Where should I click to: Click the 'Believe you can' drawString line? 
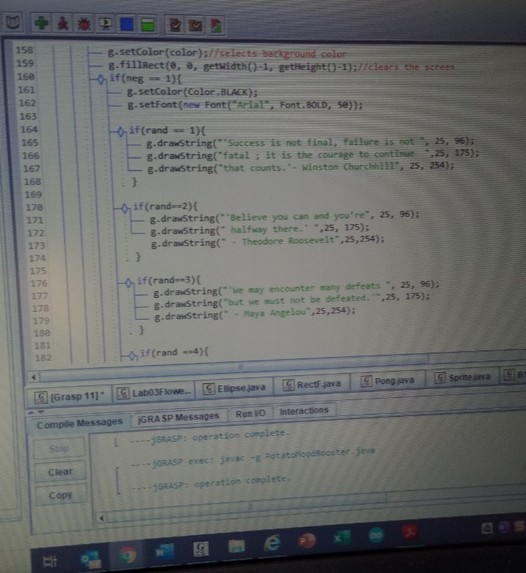[284, 216]
